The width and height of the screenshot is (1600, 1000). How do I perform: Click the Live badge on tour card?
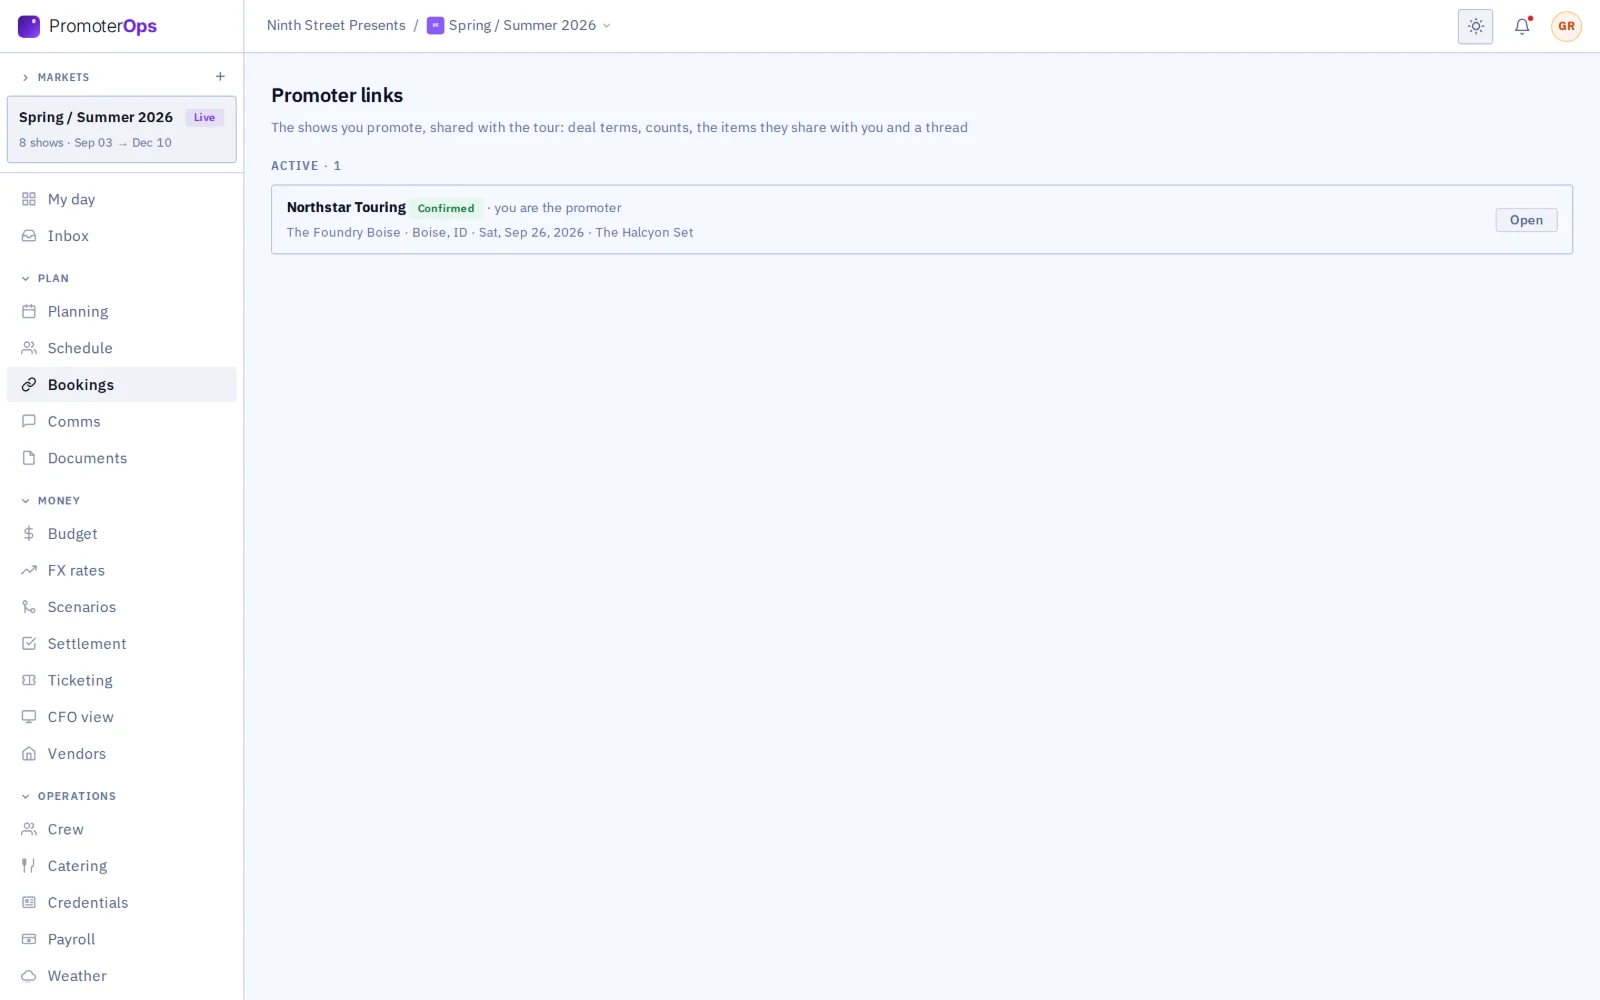coord(204,118)
